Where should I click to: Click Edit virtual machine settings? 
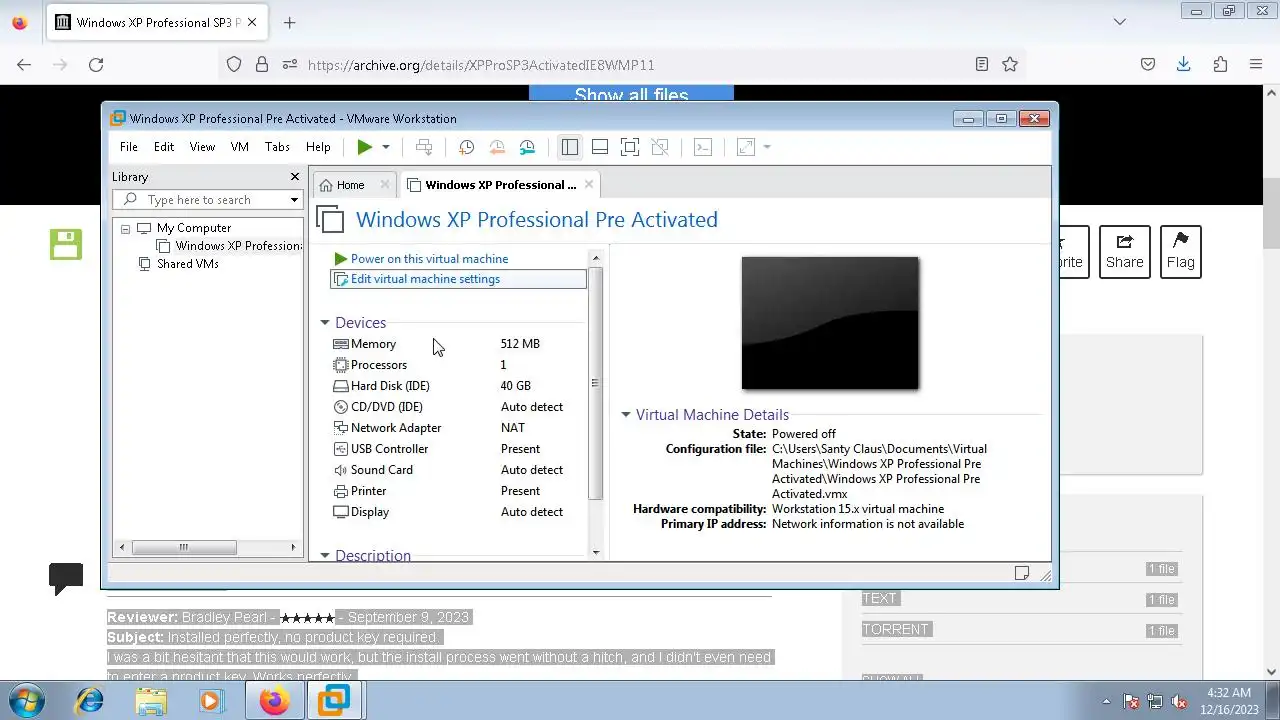click(x=459, y=279)
